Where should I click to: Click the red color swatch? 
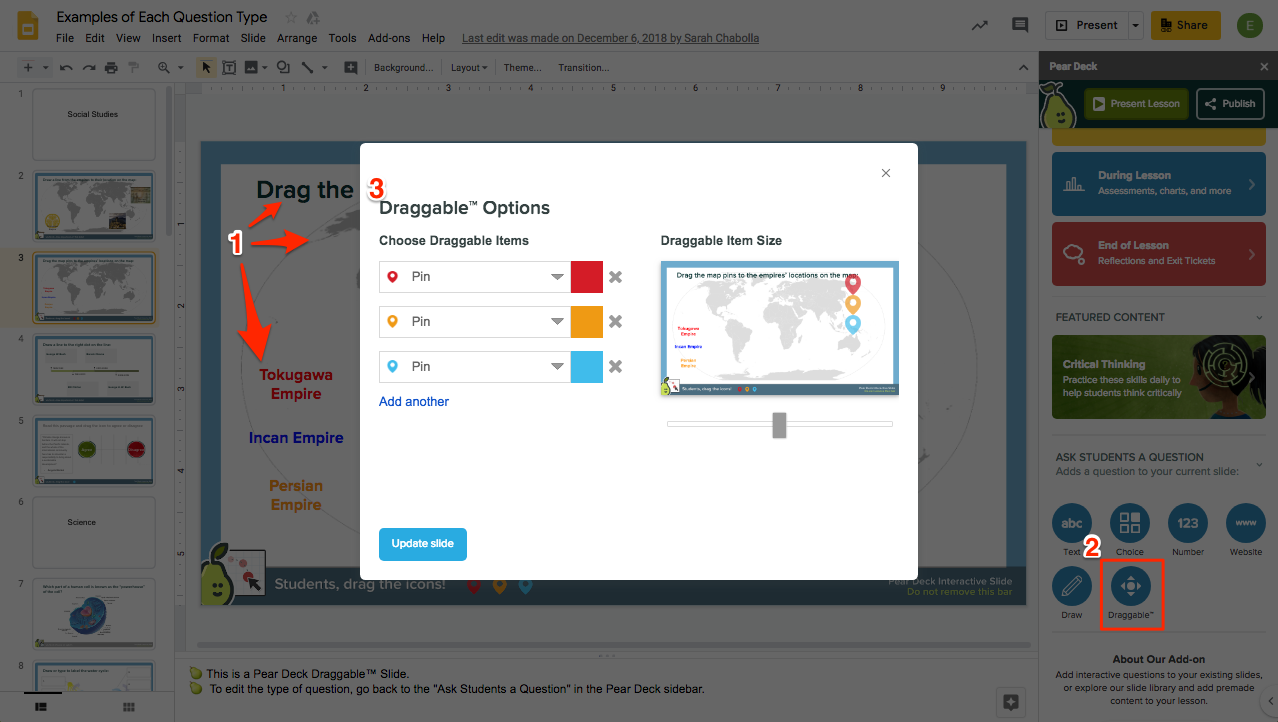[x=587, y=277]
